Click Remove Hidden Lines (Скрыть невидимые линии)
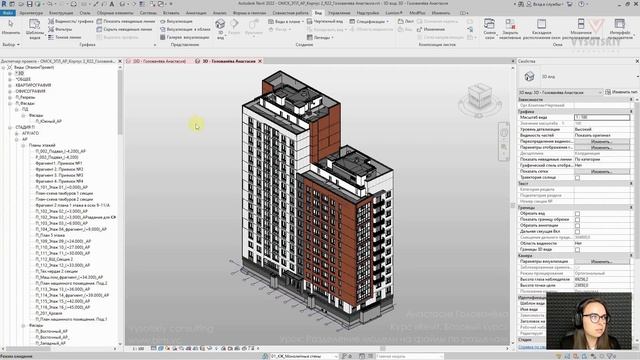 (x=124, y=29)
